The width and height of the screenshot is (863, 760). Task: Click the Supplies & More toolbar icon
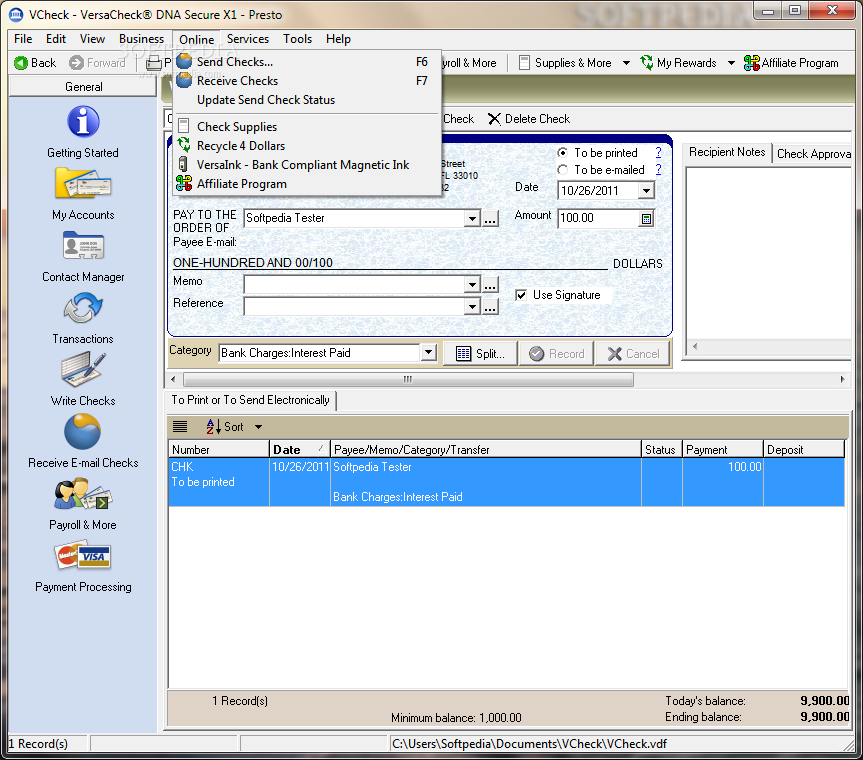(525, 63)
